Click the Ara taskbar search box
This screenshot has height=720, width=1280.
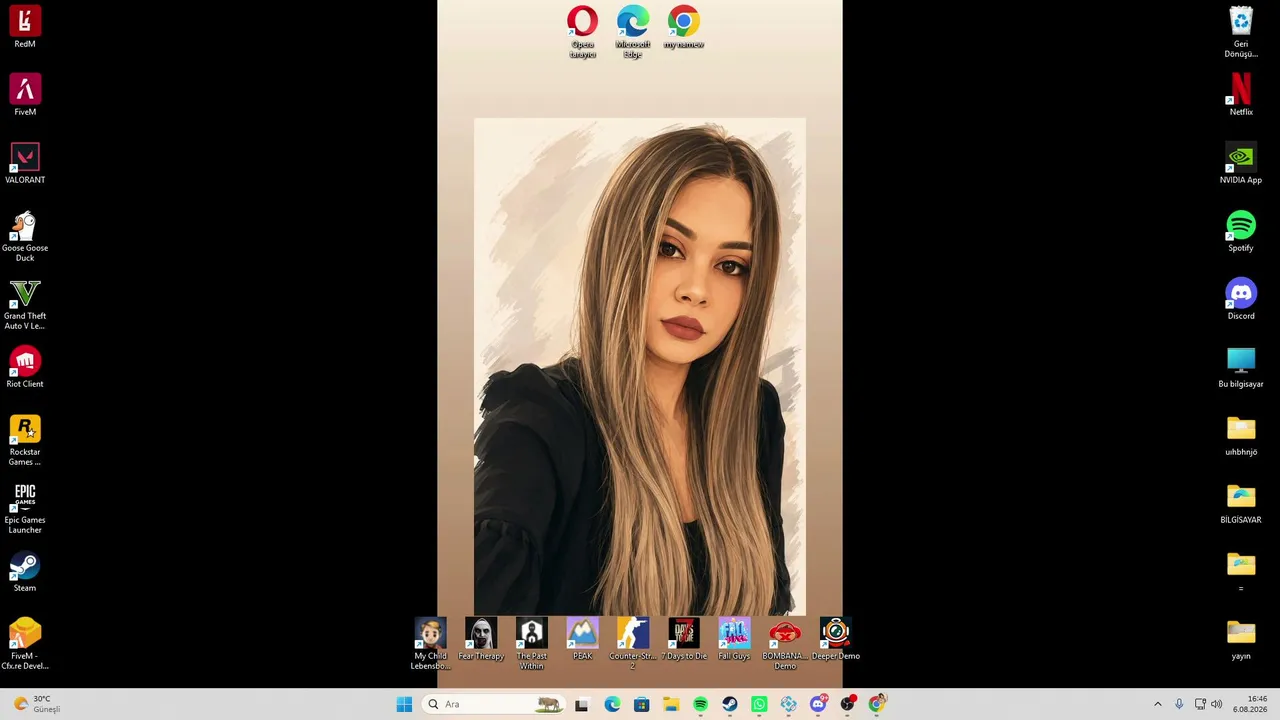(493, 704)
